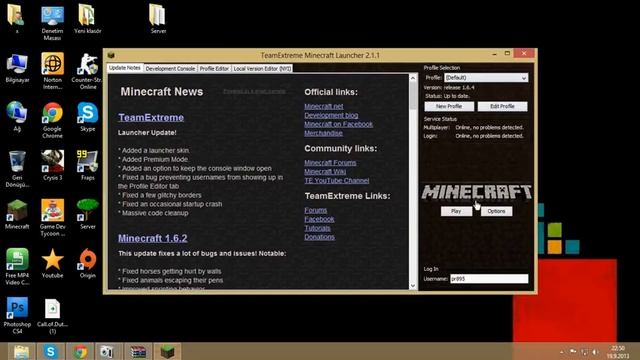This screenshot has width=640, height=360.
Task: Open the Geri Dönüşüm recycle bin
Action: (x=17, y=169)
